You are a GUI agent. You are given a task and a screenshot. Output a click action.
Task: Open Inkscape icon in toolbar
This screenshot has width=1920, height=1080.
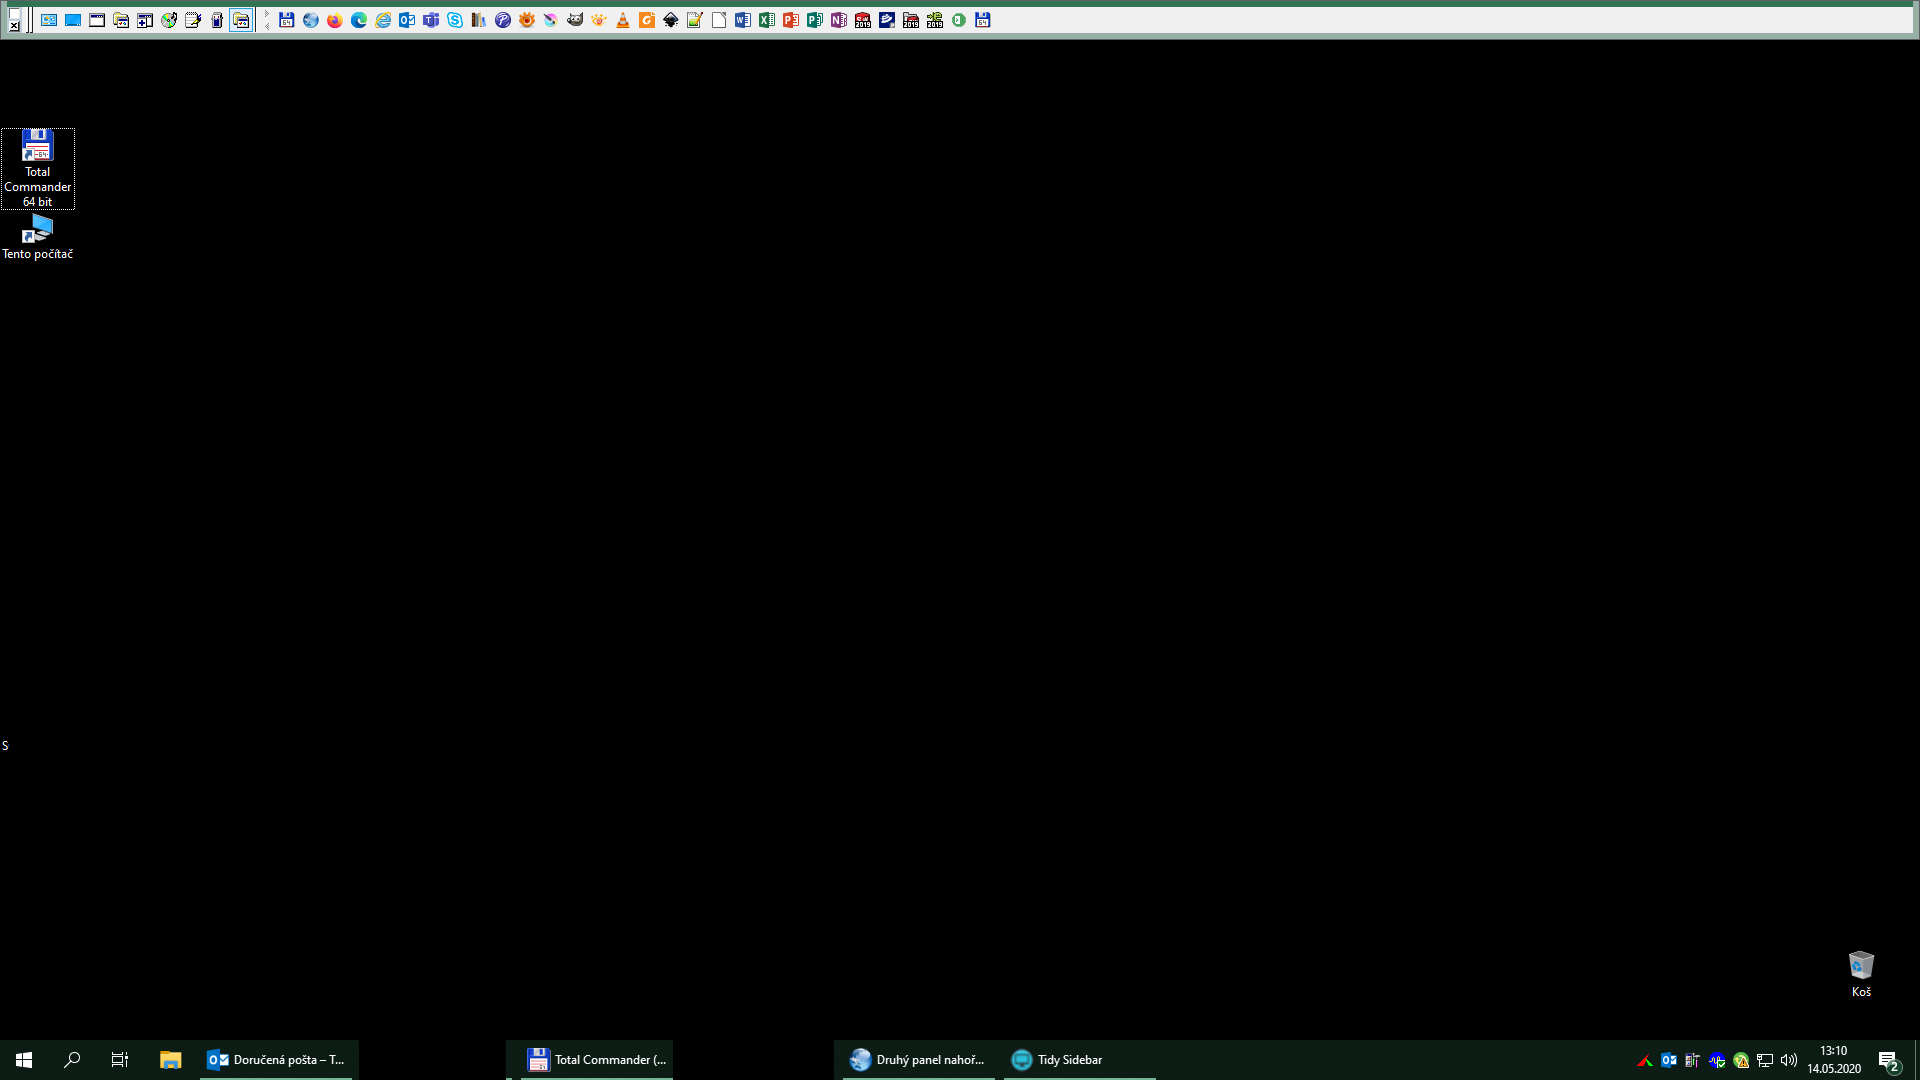point(671,20)
